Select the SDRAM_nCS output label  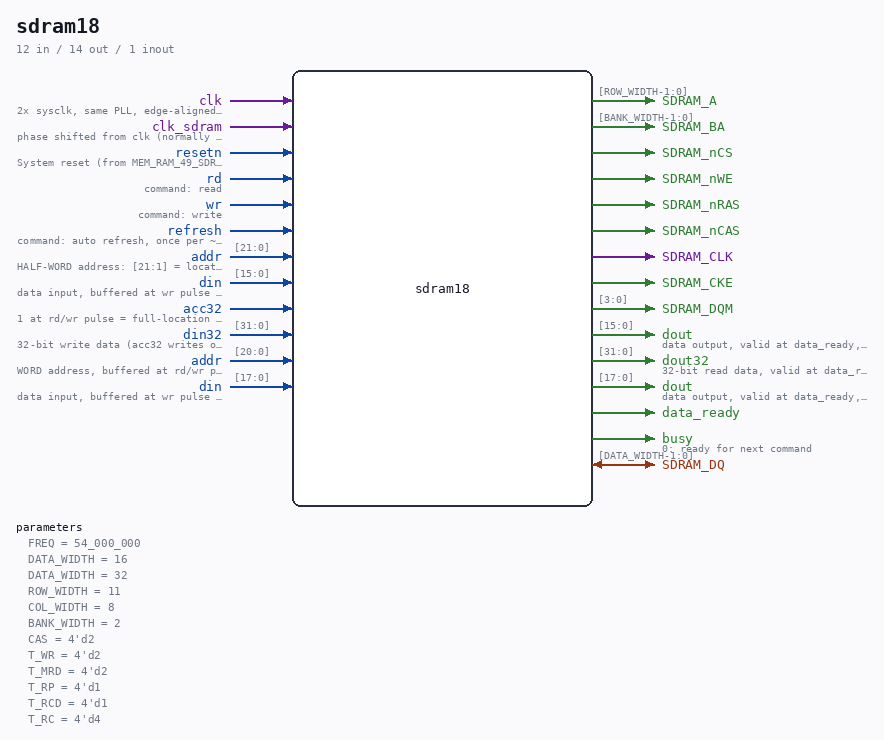(697, 153)
